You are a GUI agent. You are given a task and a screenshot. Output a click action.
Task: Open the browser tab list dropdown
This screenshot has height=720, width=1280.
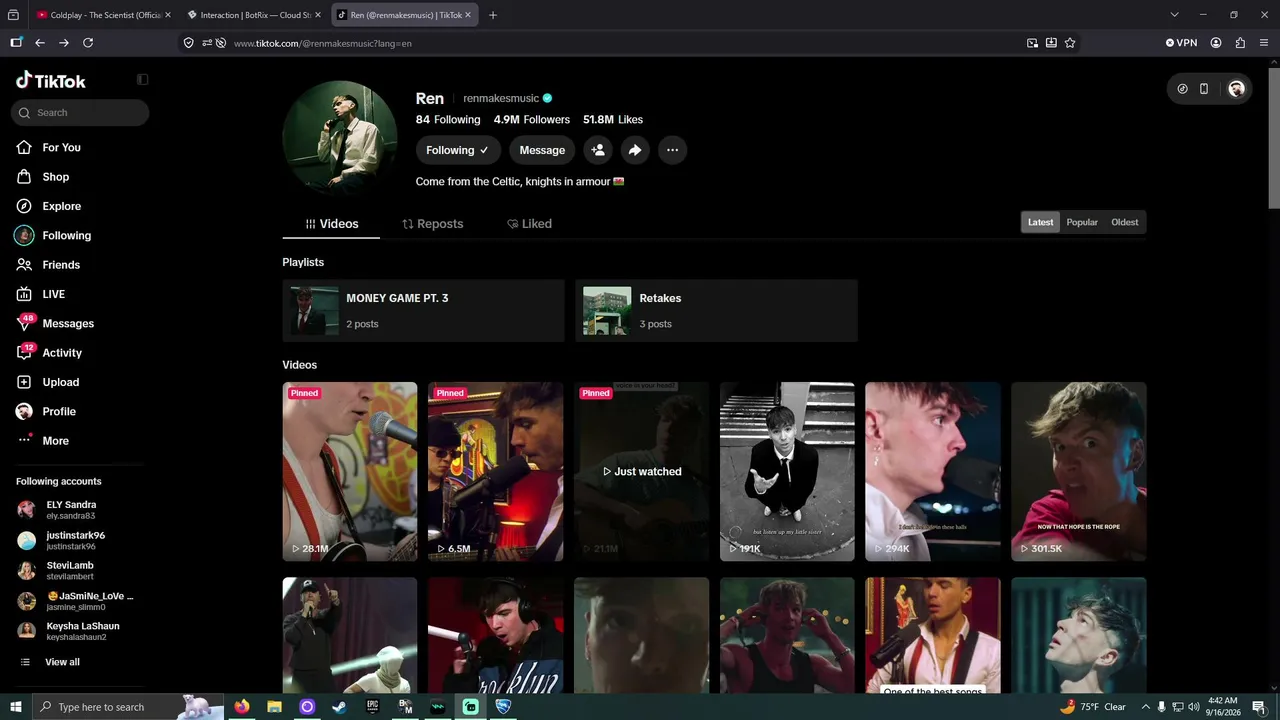[x=1174, y=15]
